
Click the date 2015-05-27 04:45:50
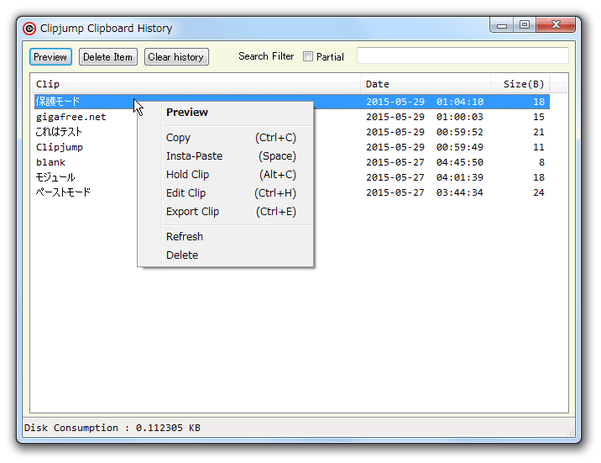point(425,163)
